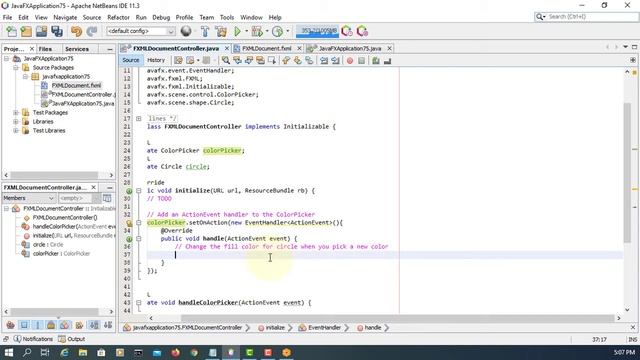Open File Explorer from the taskbar
The width and height of the screenshot is (640, 360).
click(x=83, y=352)
